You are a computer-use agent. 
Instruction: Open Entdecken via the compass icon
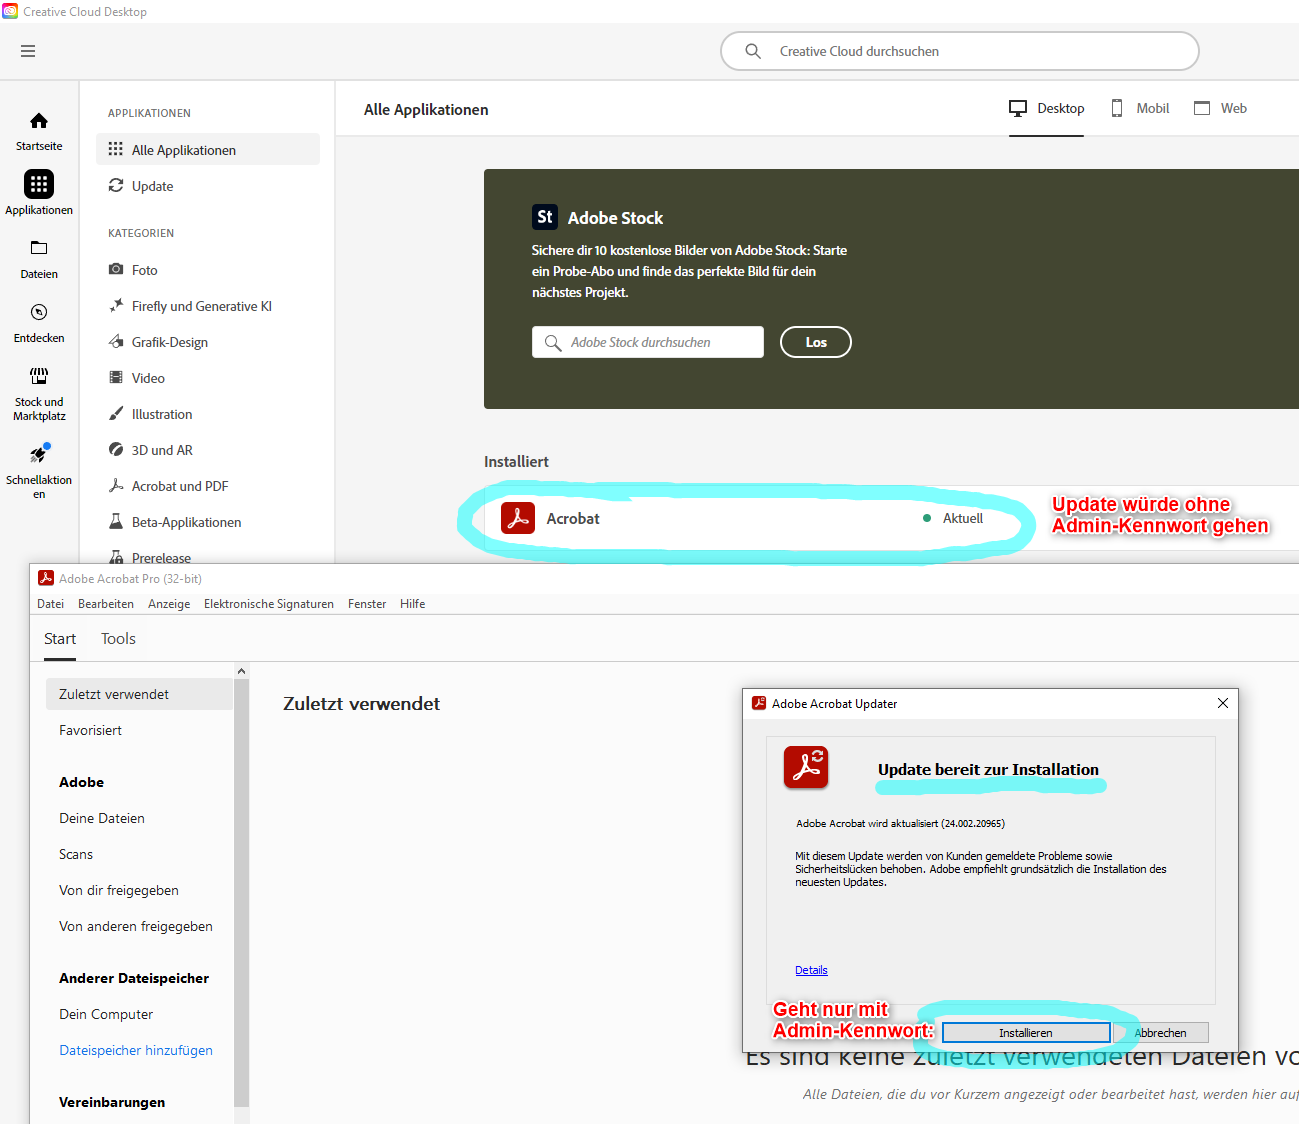[x=38, y=312]
